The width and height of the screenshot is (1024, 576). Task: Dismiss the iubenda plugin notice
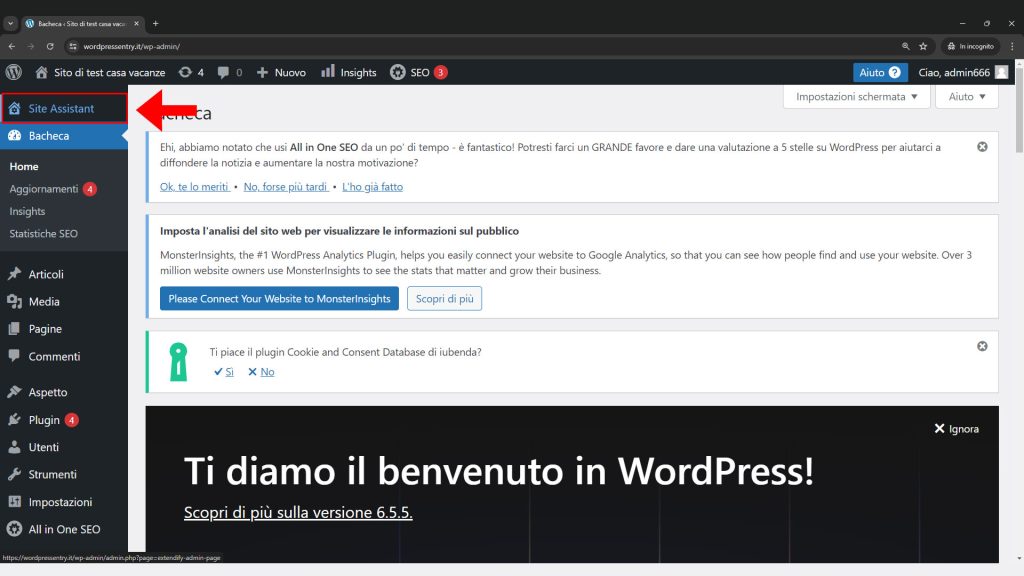982,346
